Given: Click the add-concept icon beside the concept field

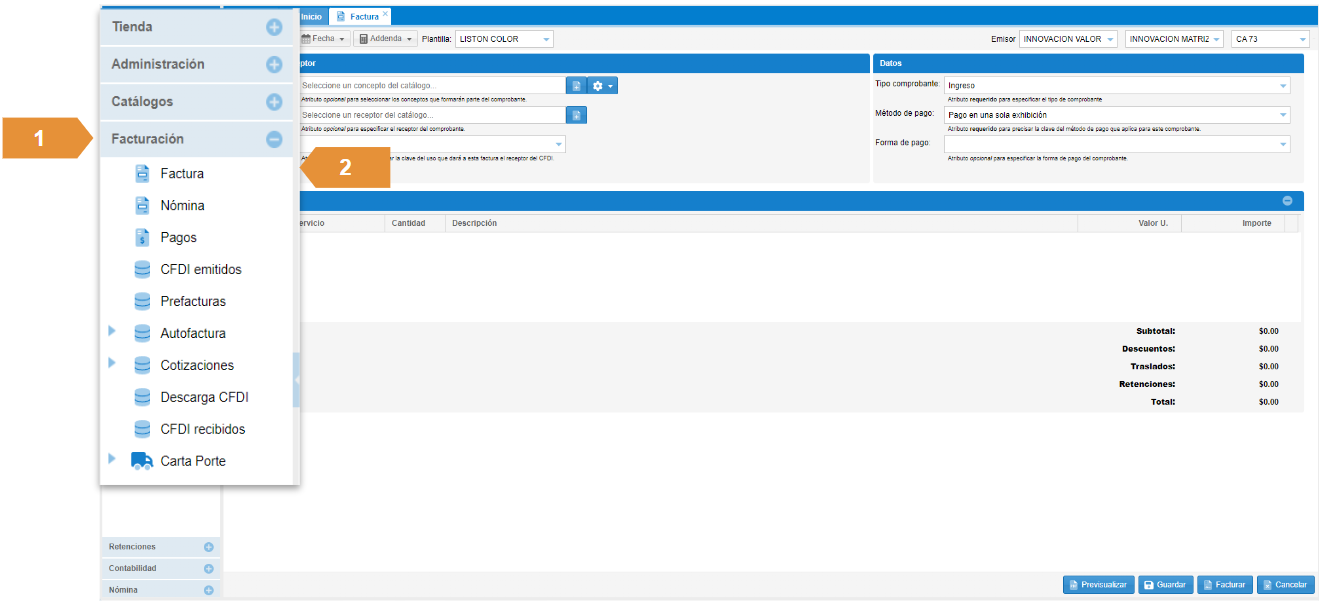Looking at the screenshot, I should point(576,86).
